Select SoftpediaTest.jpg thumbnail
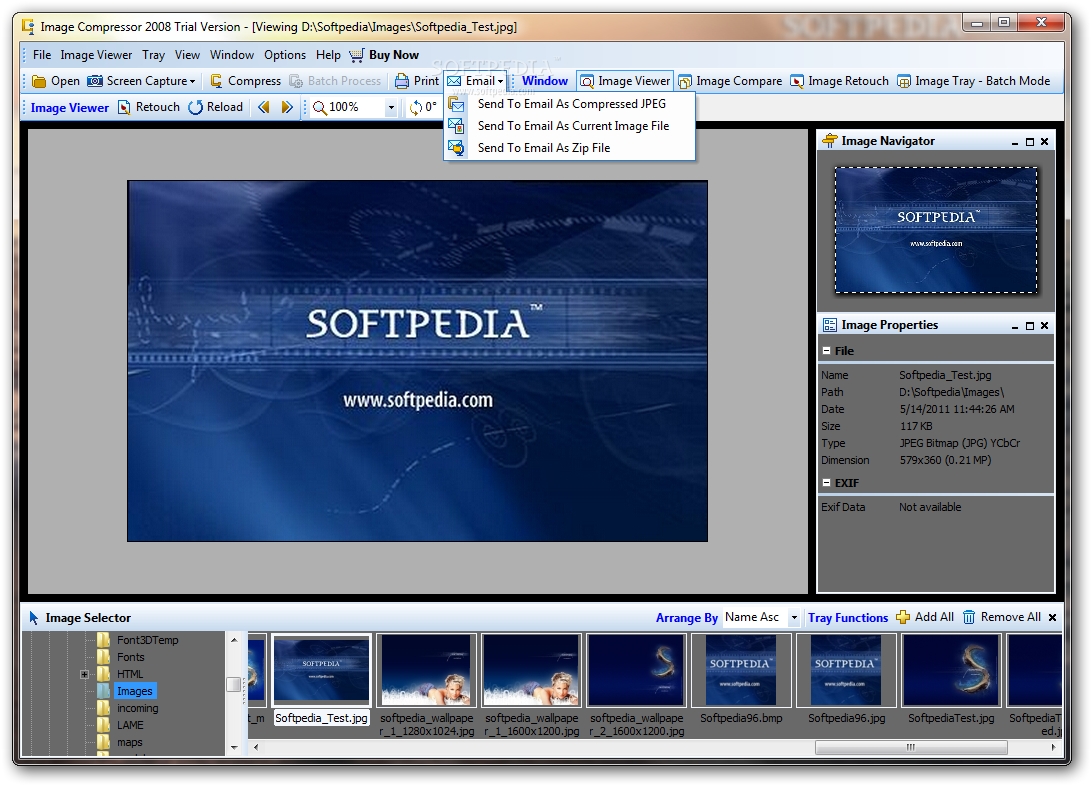This screenshot has height=786, width=1092. (951, 670)
